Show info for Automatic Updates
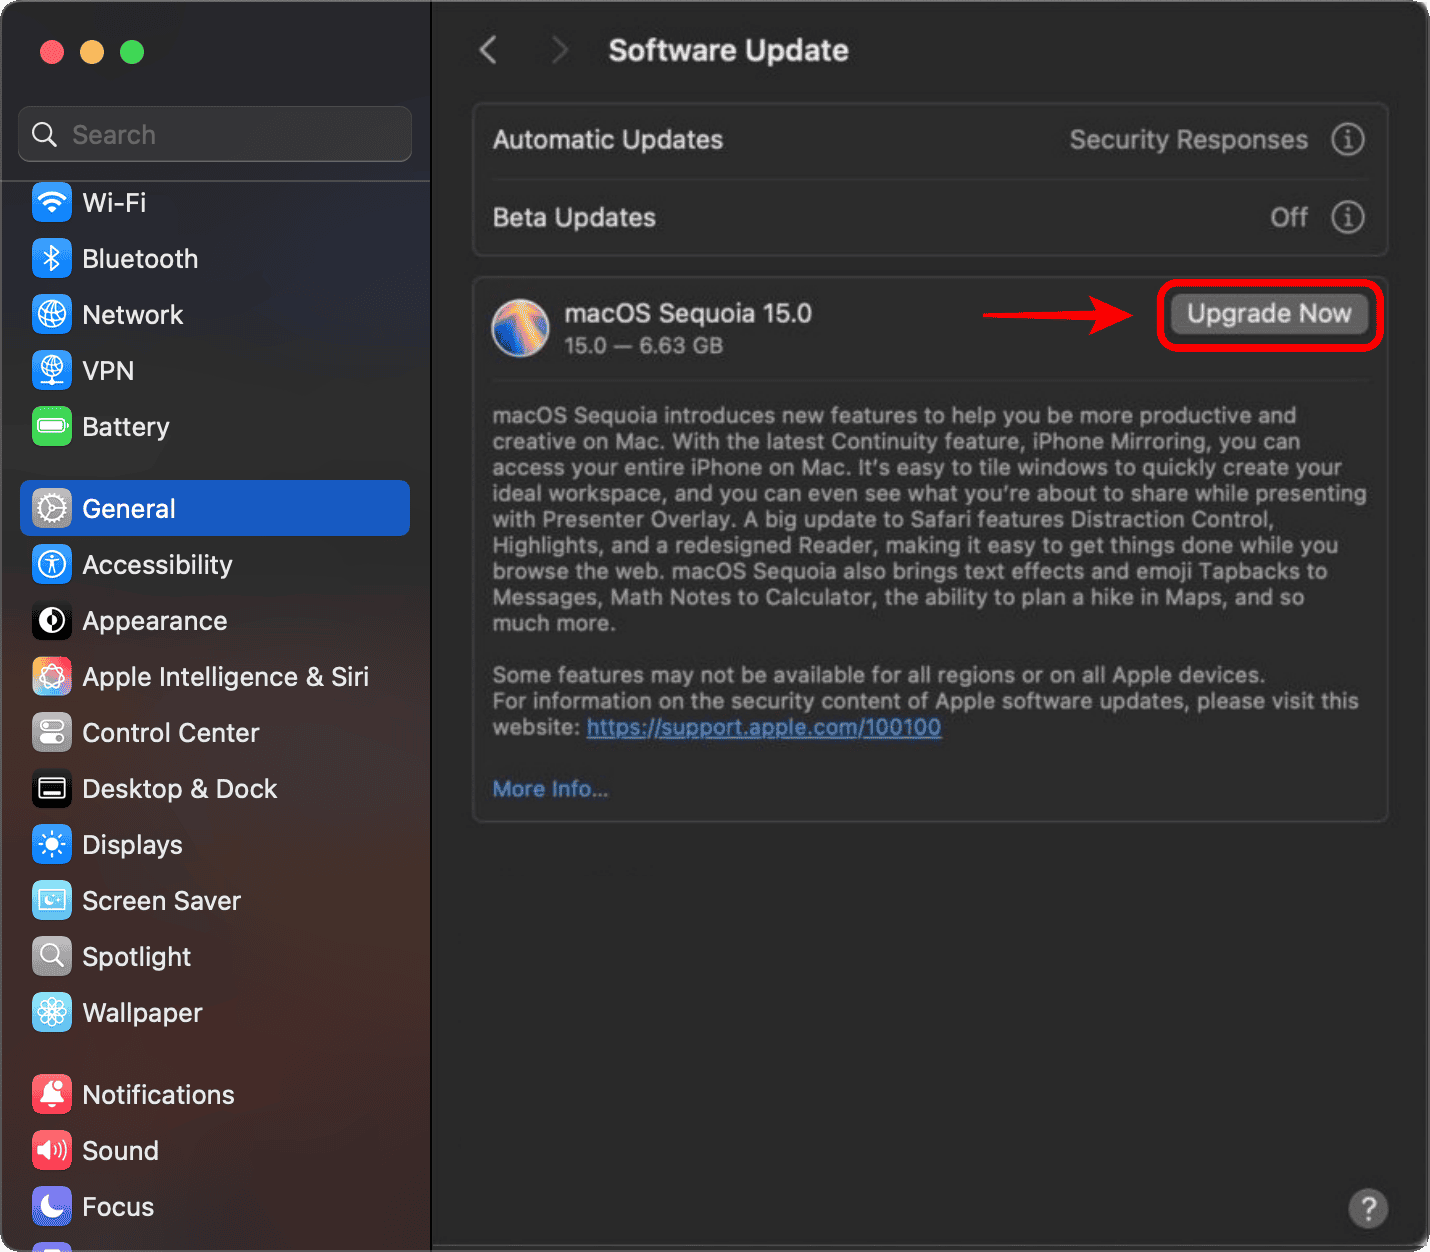This screenshot has width=1430, height=1252. 1347,140
